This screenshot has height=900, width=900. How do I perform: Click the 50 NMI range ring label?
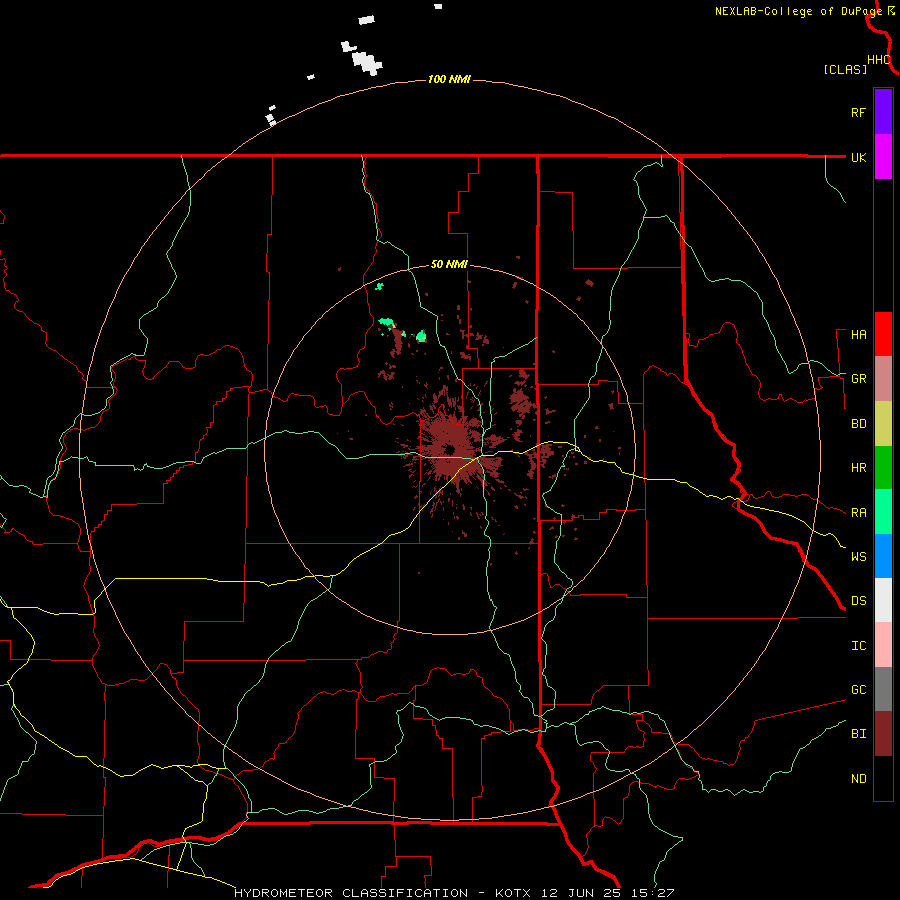(449, 264)
